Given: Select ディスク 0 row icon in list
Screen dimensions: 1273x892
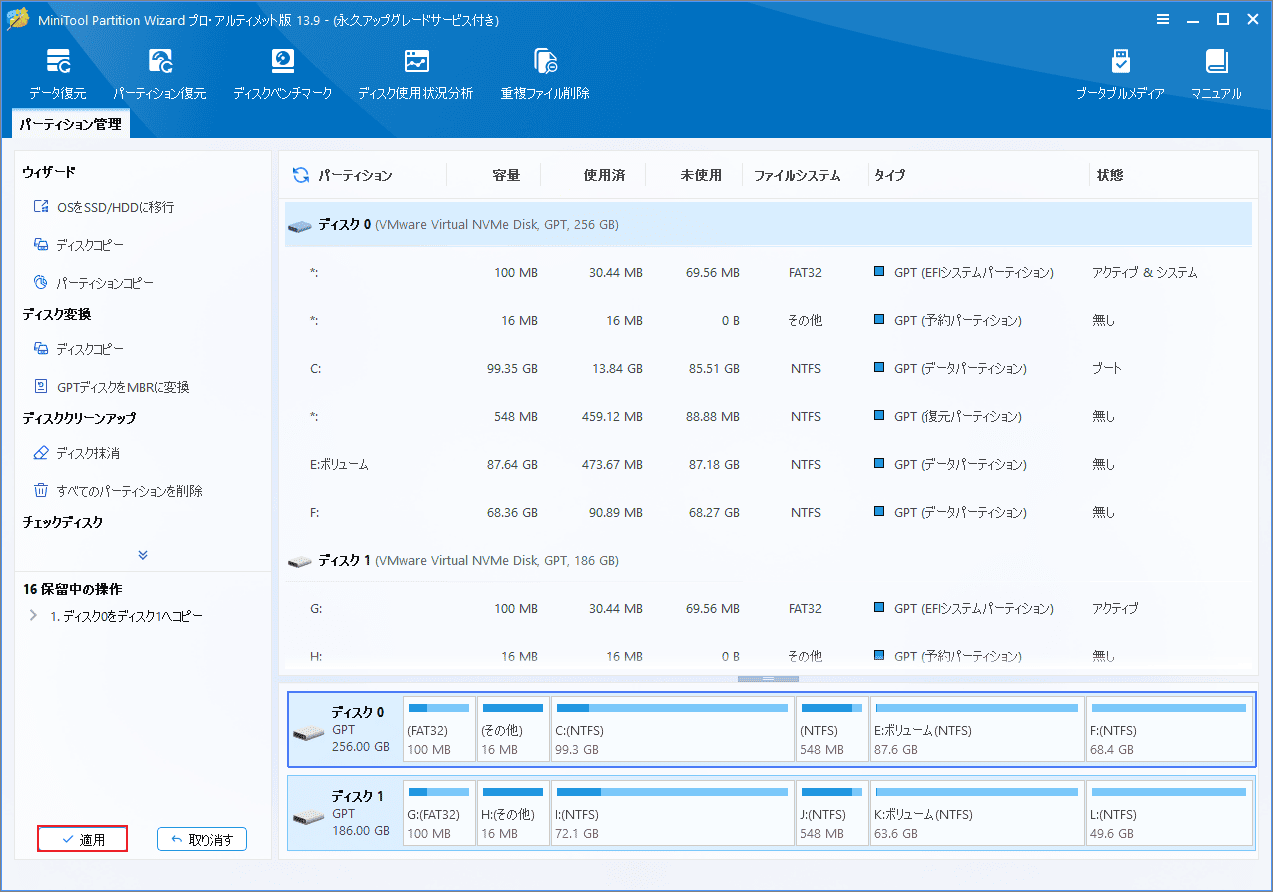Looking at the screenshot, I should (x=299, y=225).
